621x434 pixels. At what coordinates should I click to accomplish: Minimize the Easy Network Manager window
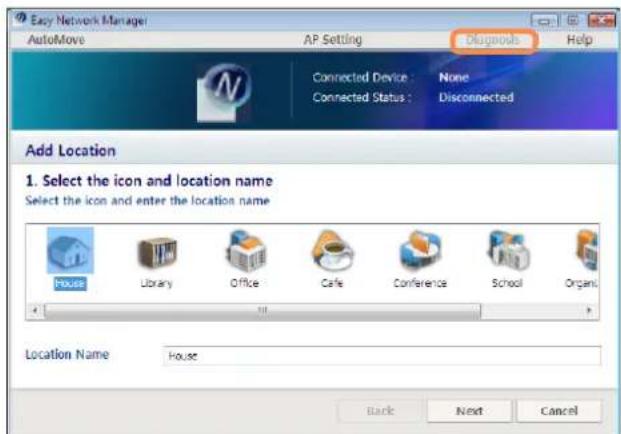click(x=545, y=21)
